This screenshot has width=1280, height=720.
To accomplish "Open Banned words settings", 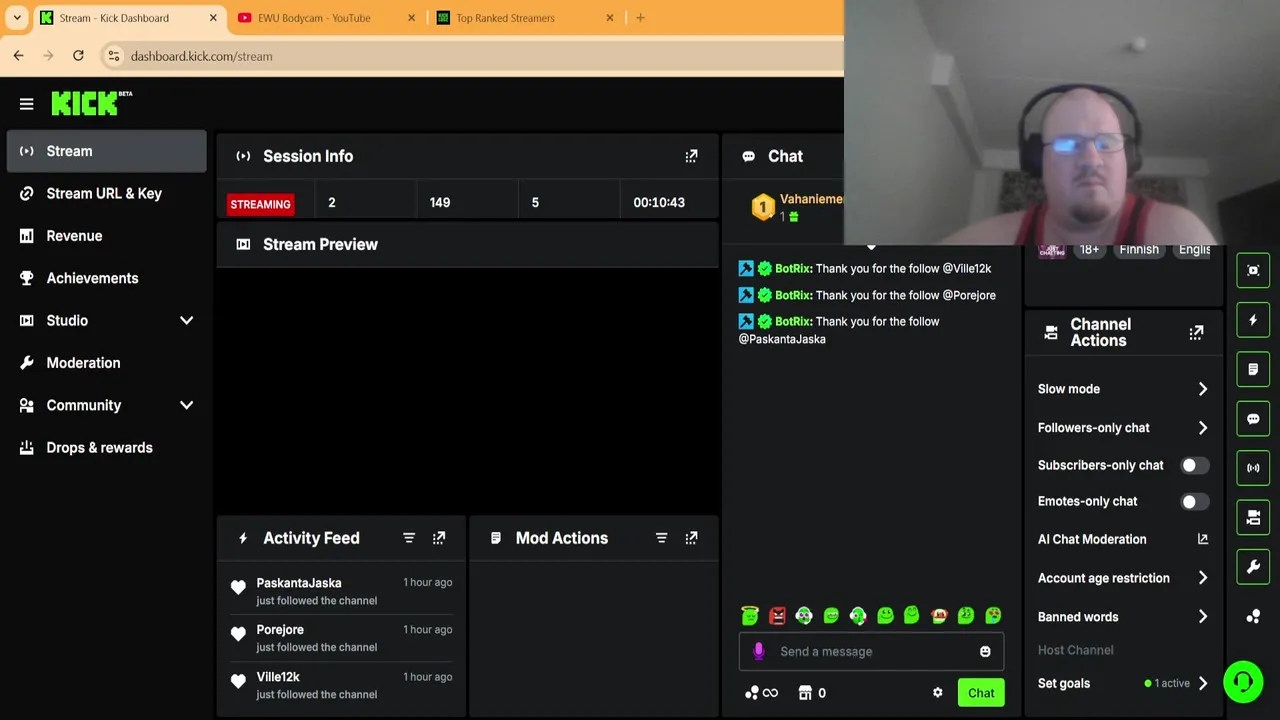I will [1123, 617].
